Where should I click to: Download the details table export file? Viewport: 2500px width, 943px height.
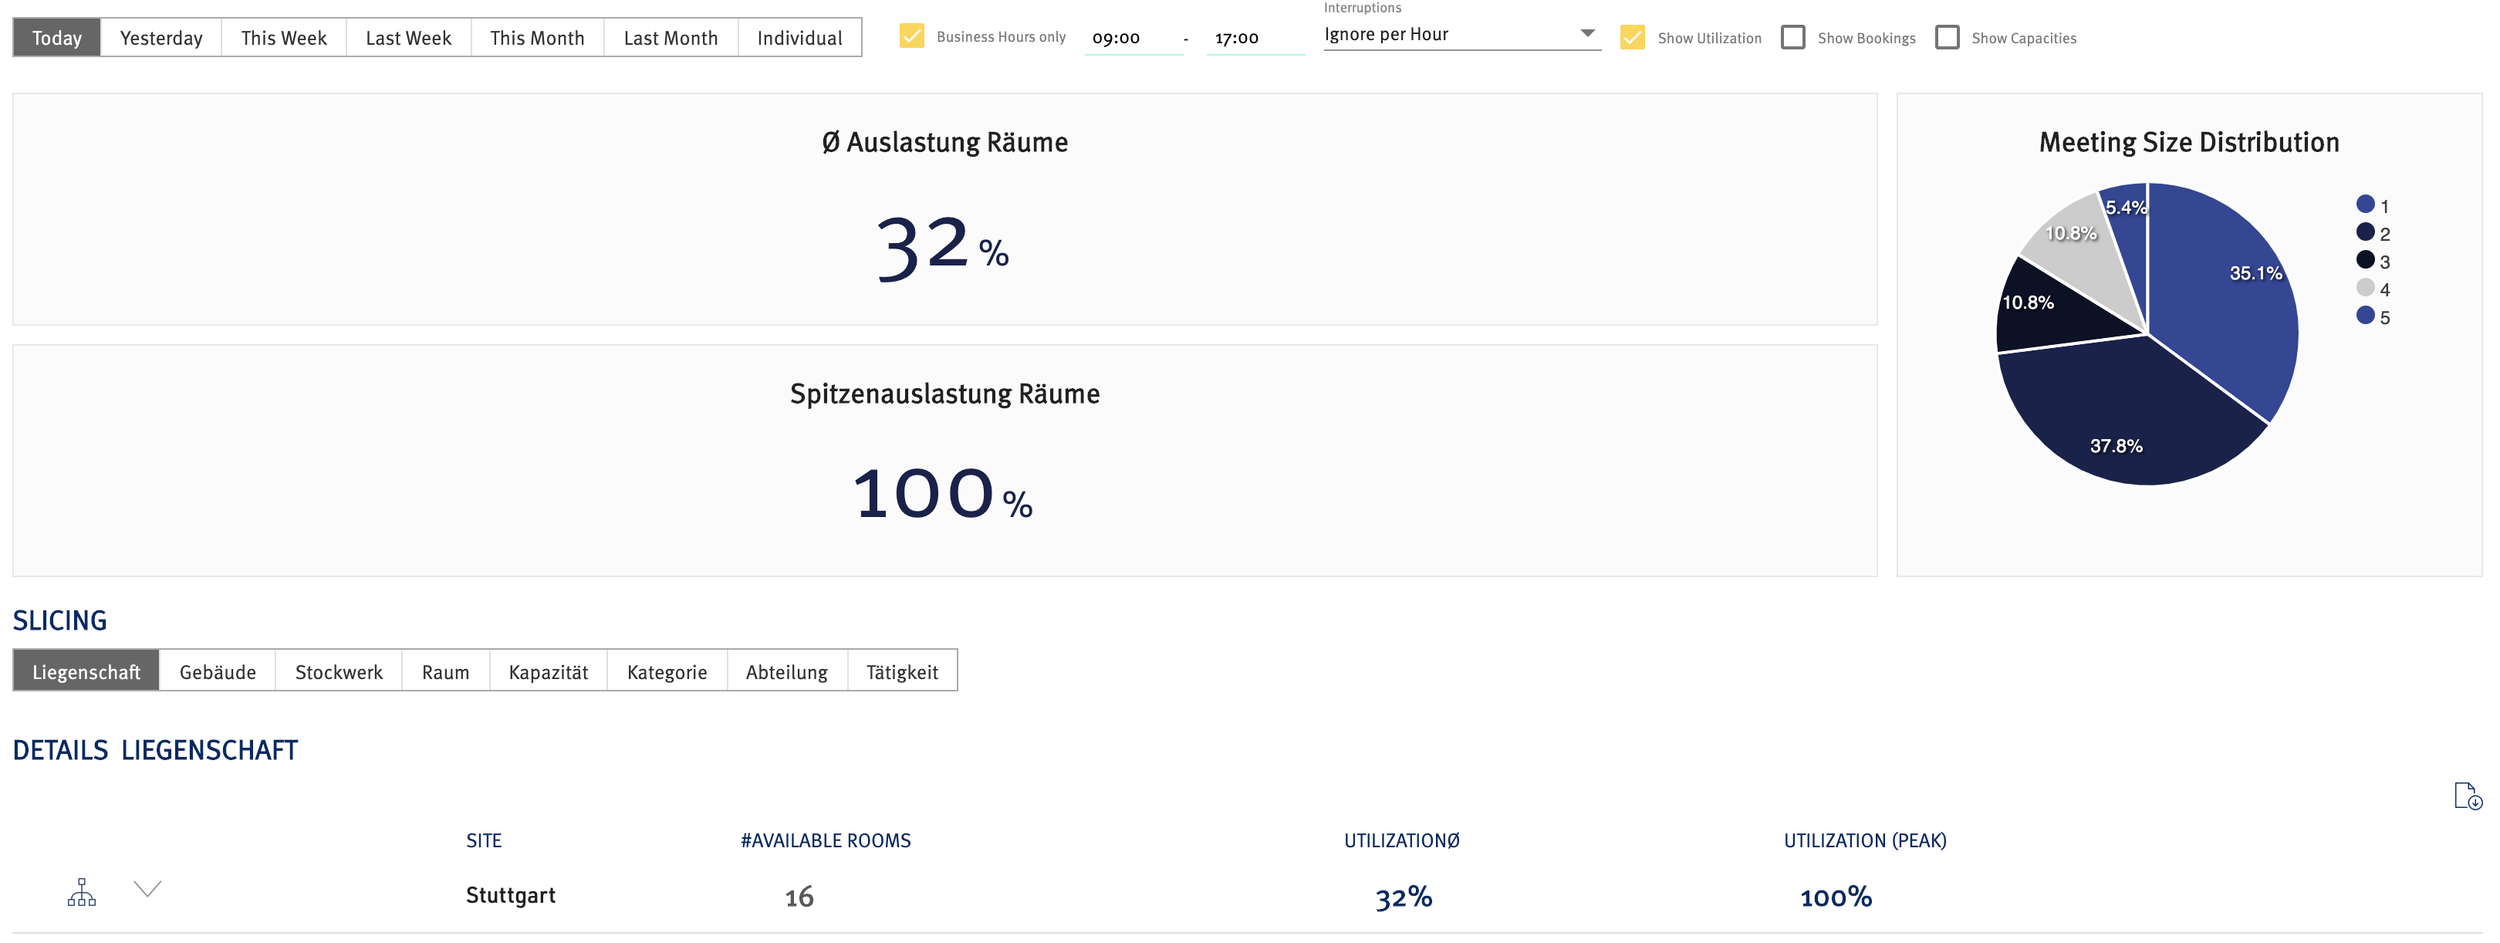click(2467, 797)
